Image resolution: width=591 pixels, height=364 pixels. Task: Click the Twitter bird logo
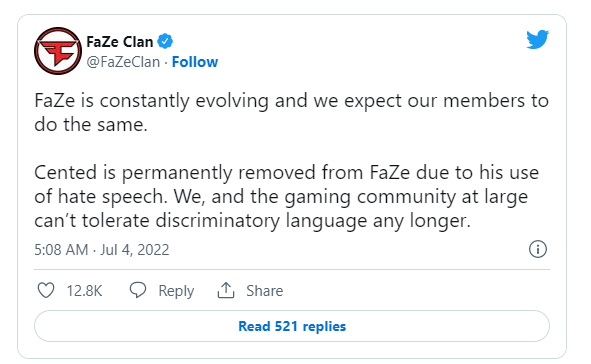coord(537,40)
